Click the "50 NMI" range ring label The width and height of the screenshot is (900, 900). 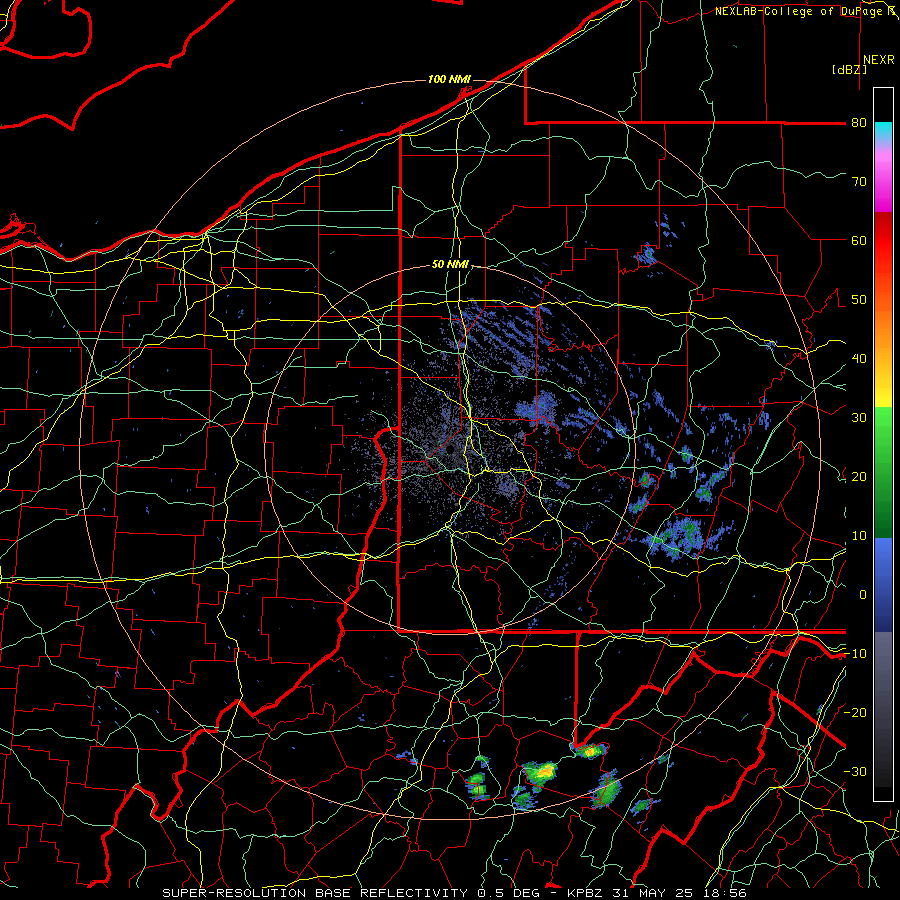pos(450,265)
